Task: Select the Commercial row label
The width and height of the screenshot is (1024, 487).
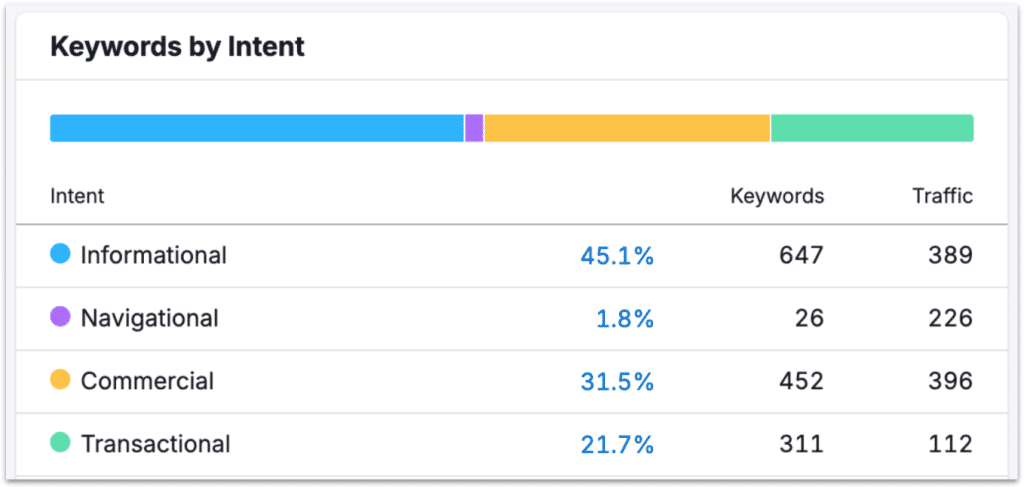Action: pos(147,381)
